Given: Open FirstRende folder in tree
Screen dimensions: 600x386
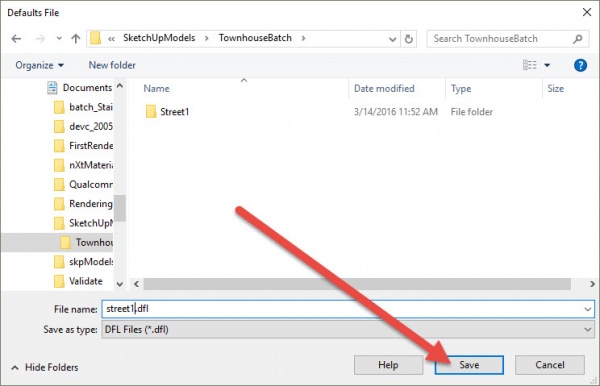Looking at the screenshot, I should click(83, 146).
